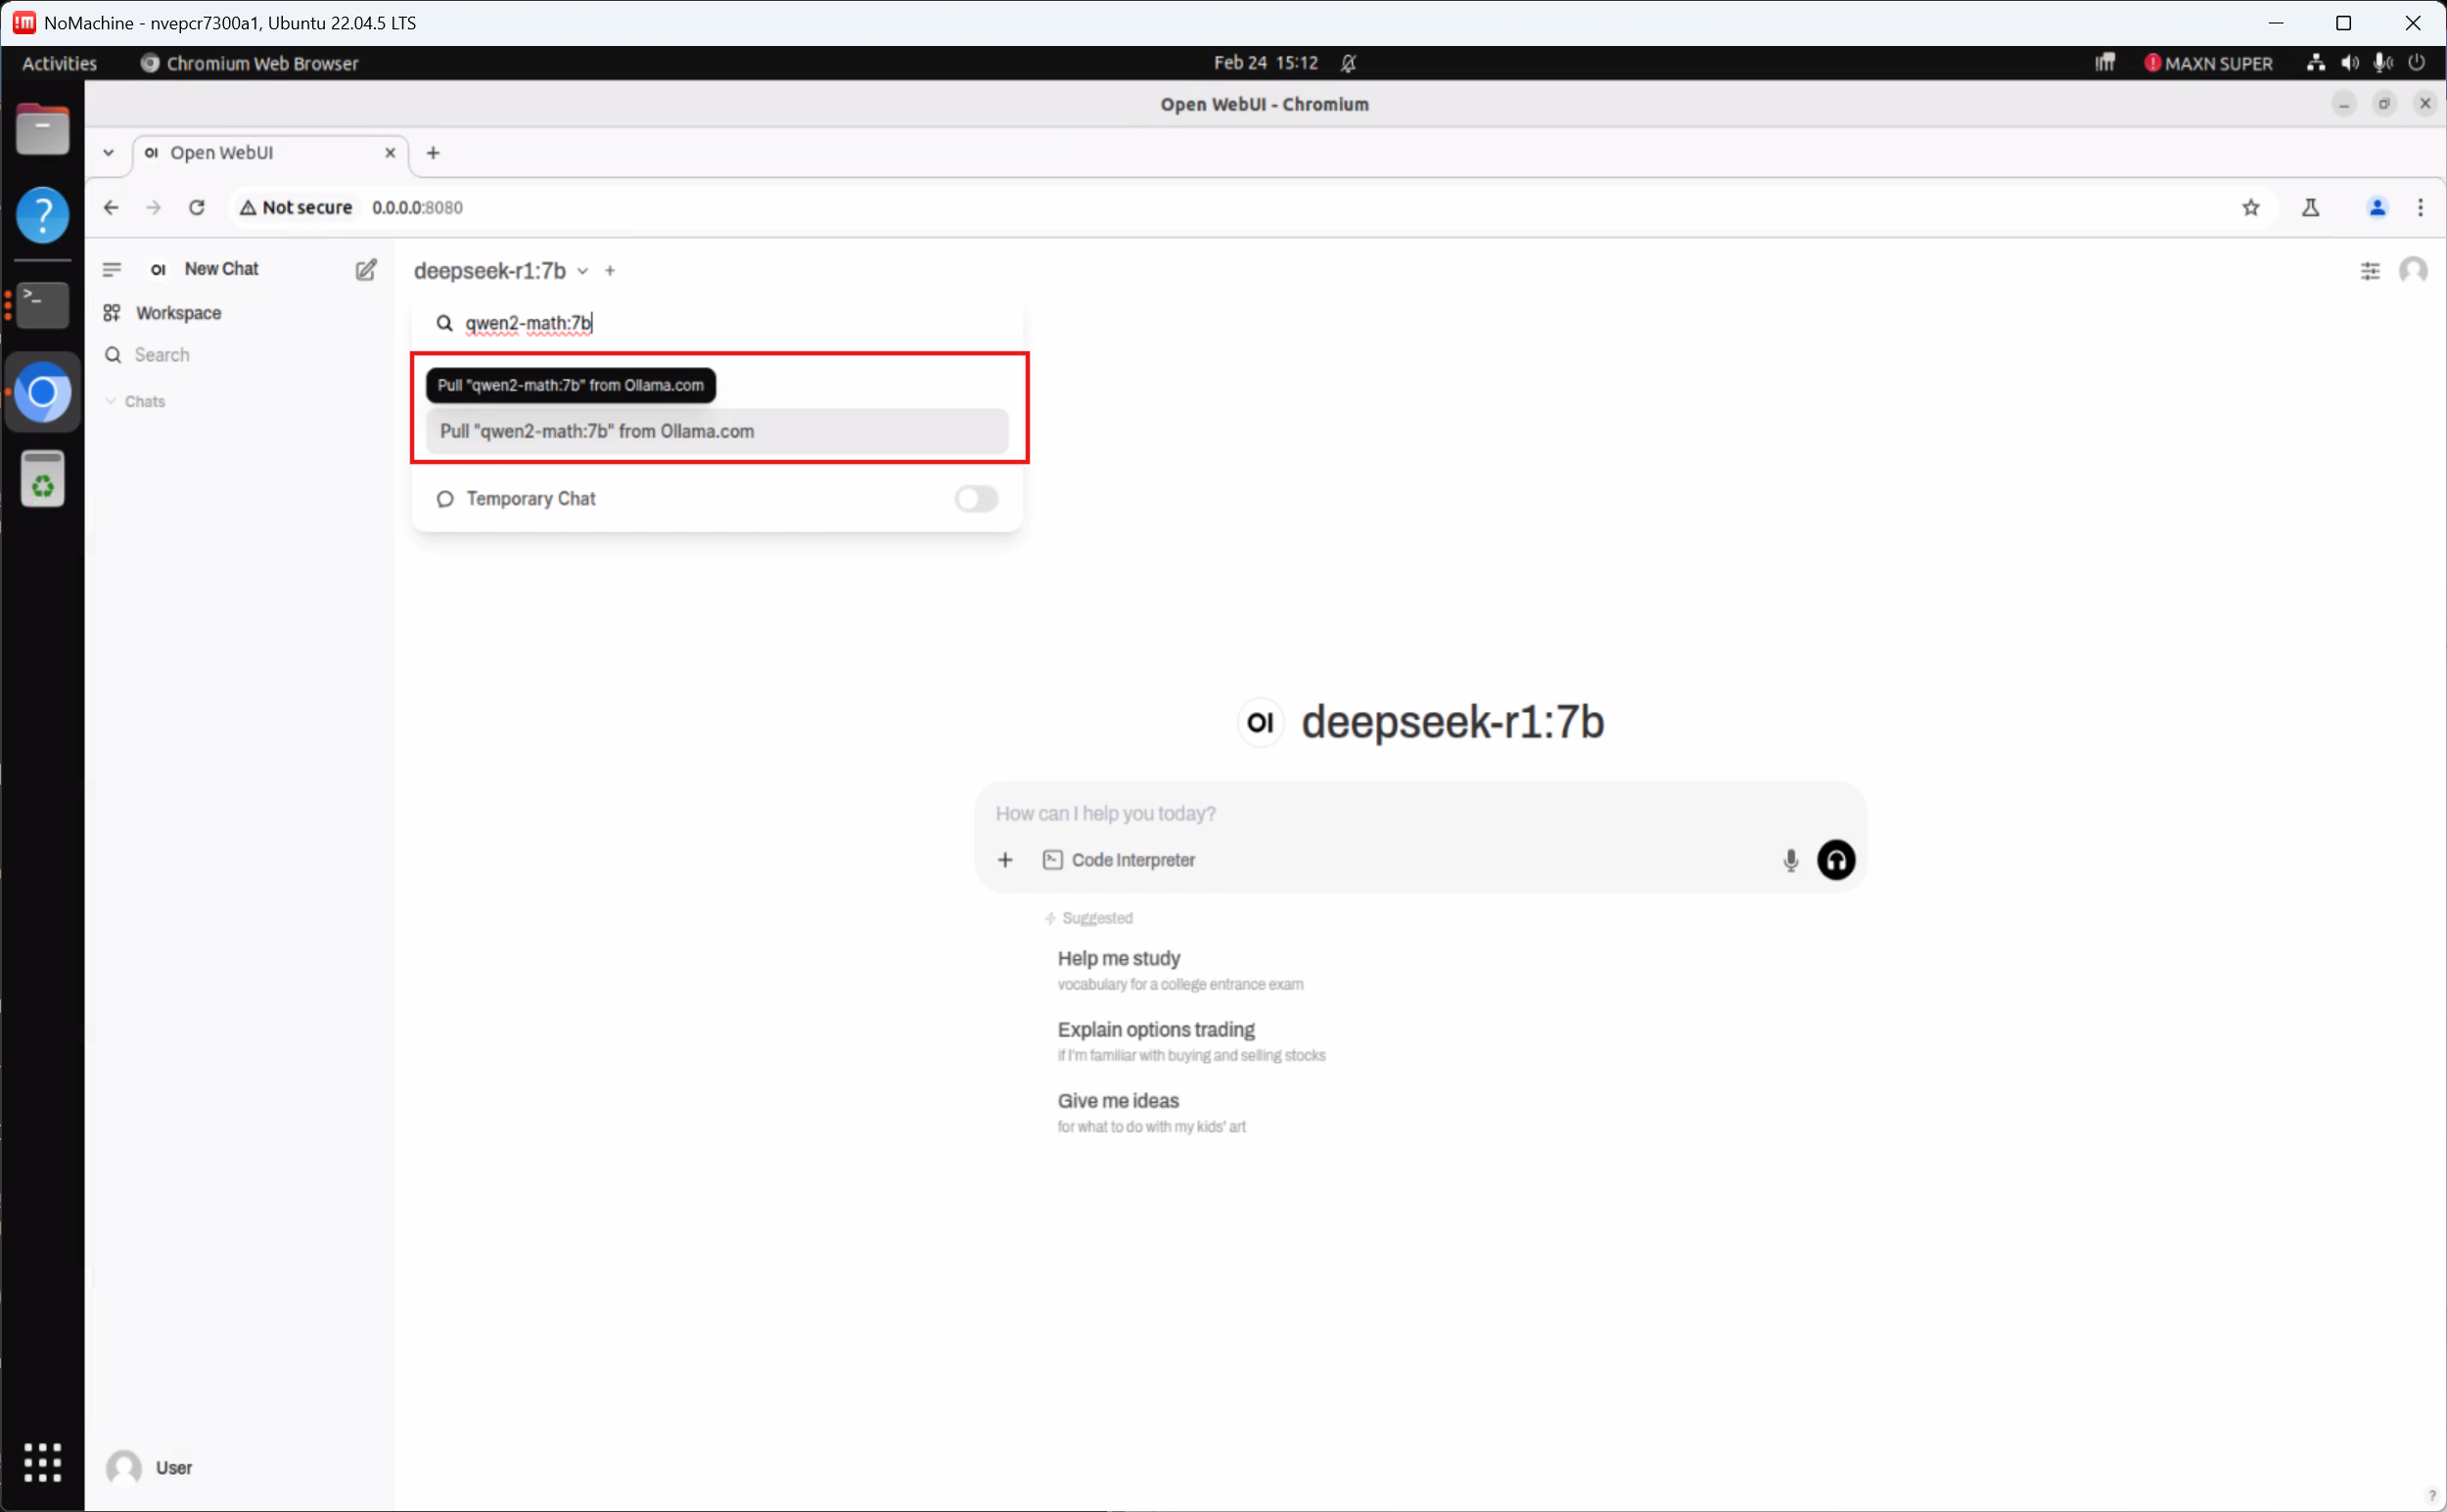Open the deepseek-r1:7b model selector dropdown

[500, 271]
